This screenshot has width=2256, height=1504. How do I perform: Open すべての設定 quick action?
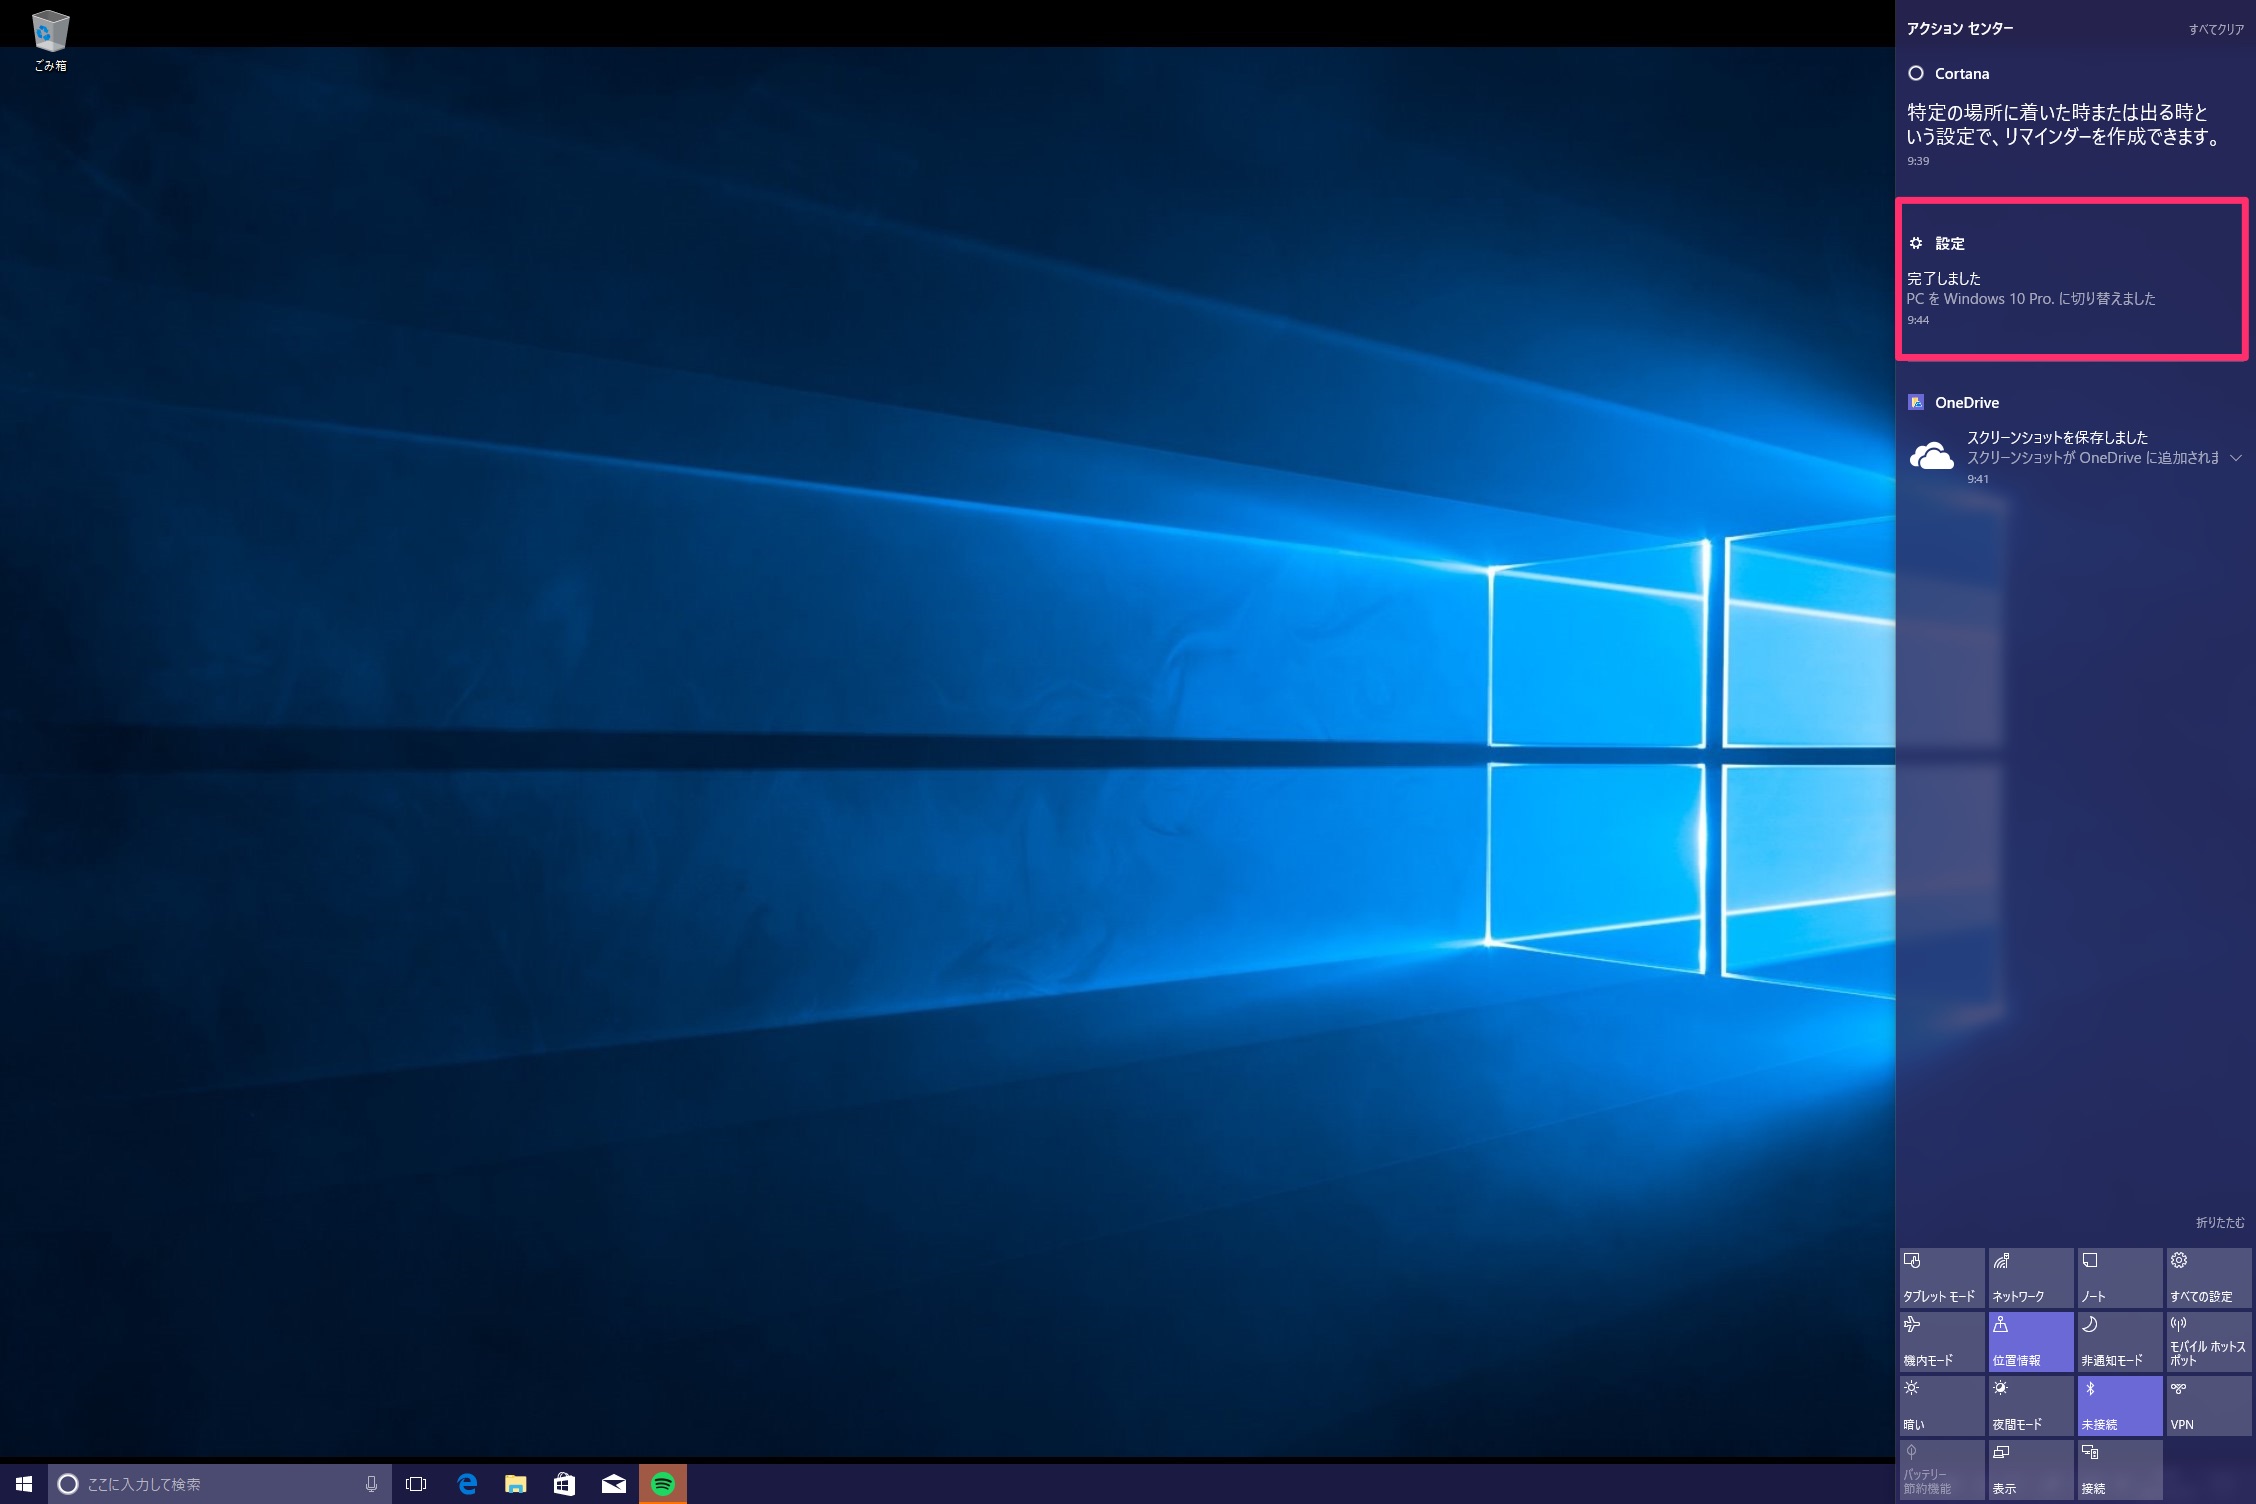[x=2209, y=1277]
